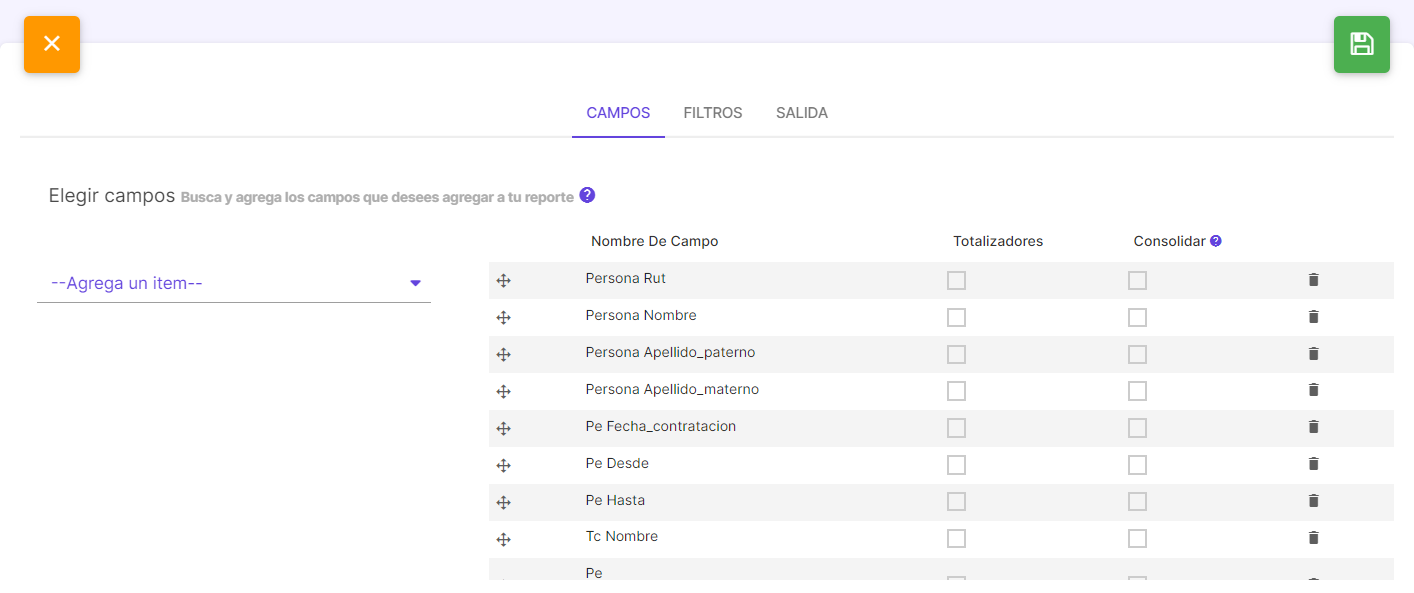Toggle Consolidar for Persona Nombre
Viewport: 1414px width, 593px height.
tap(1137, 318)
